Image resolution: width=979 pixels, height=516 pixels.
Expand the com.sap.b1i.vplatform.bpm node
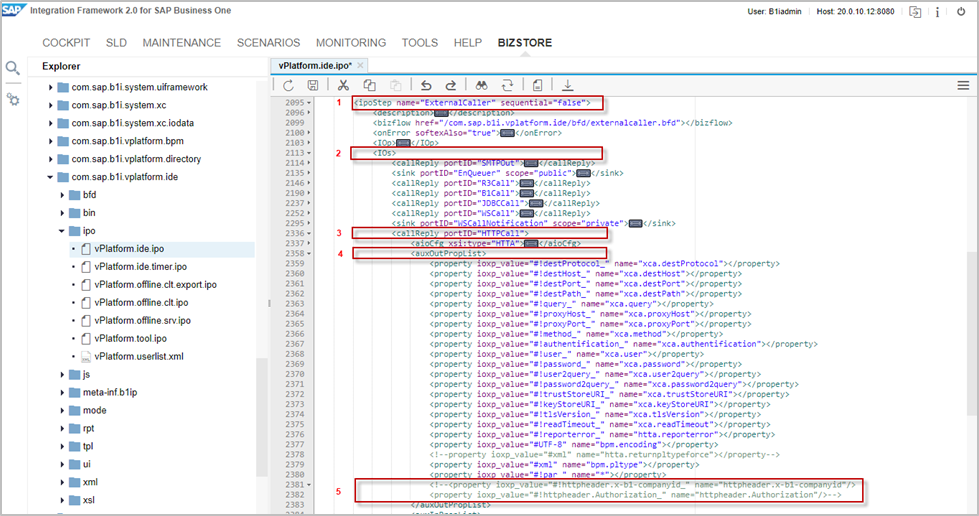click(51, 141)
